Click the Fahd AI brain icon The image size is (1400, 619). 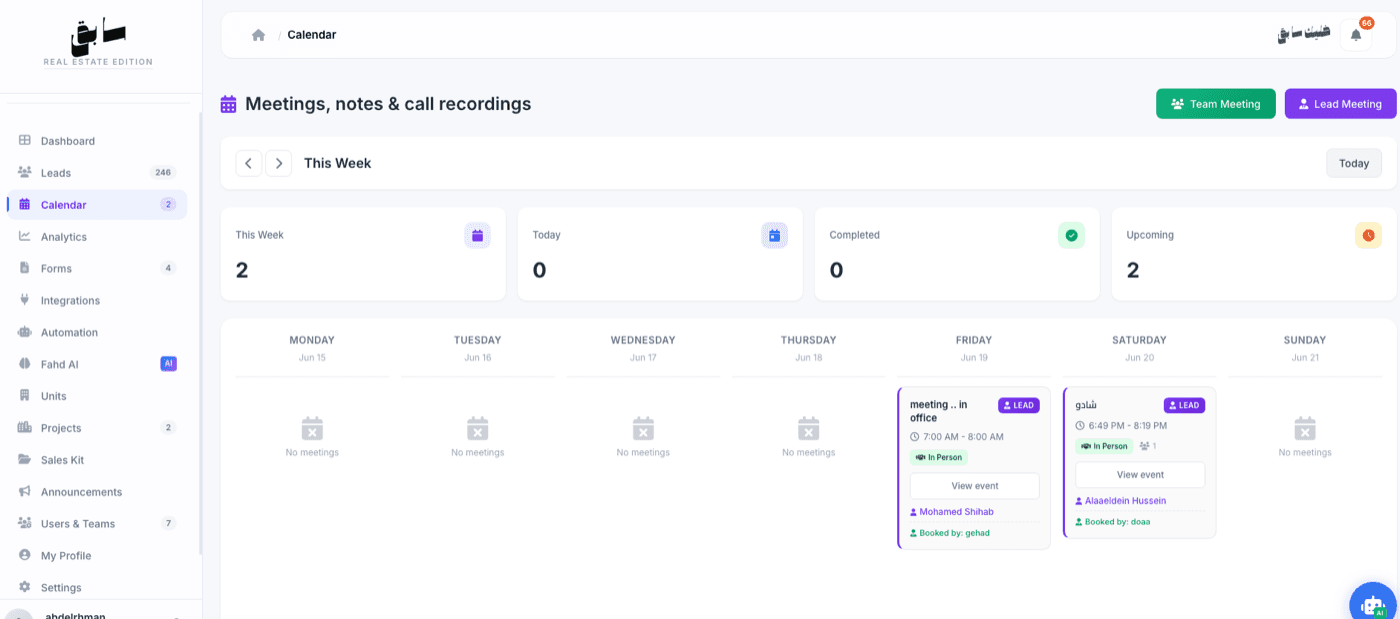tap(25, 364)
